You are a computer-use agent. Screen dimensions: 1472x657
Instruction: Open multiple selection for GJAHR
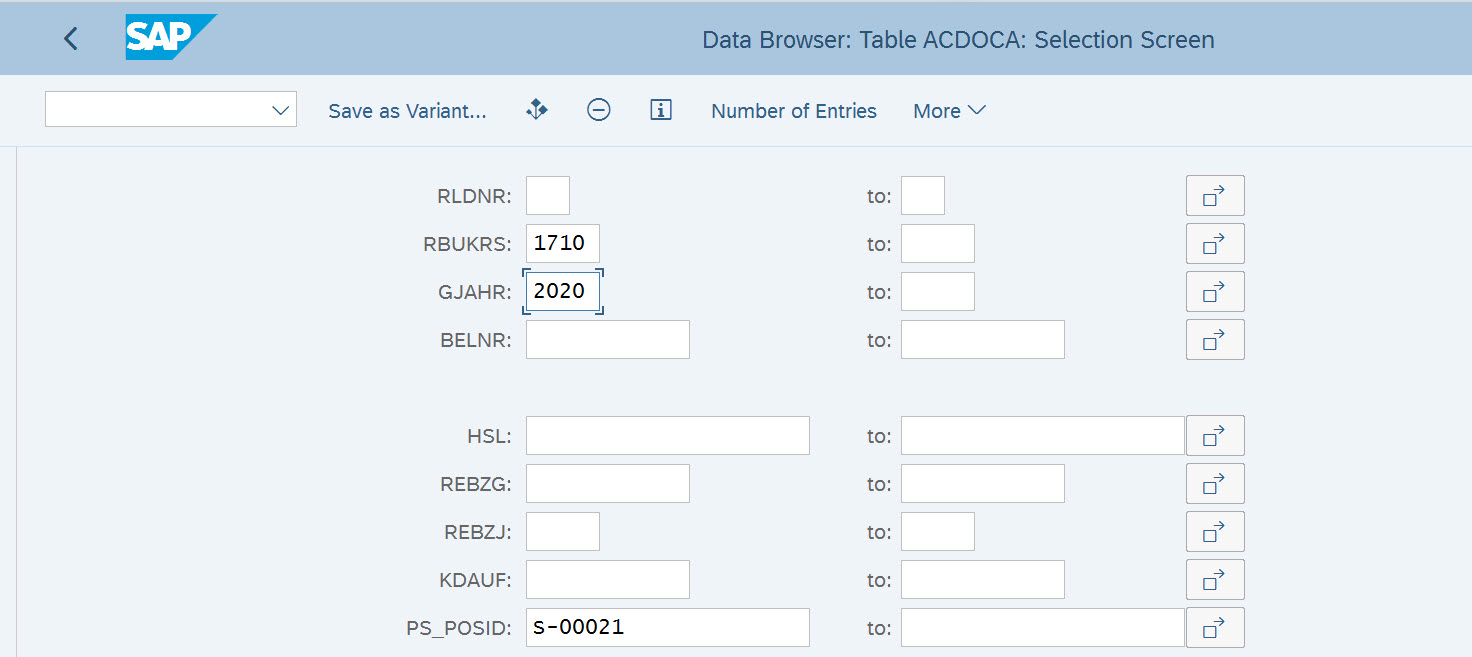point(1214,292)
